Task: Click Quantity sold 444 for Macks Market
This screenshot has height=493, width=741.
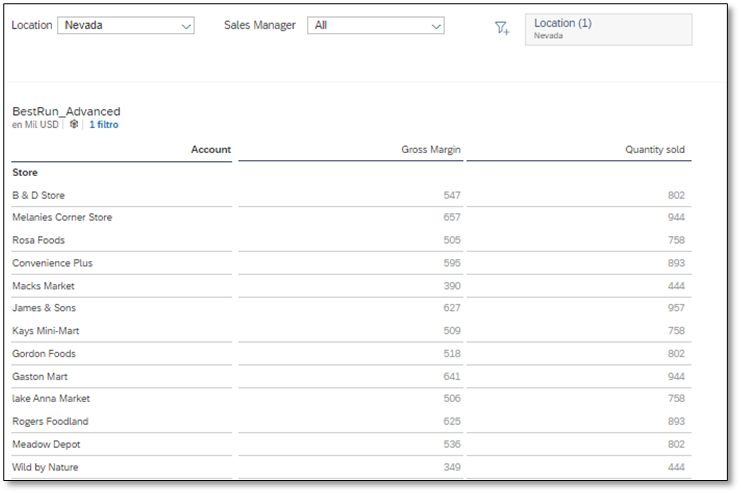Action: 676,286
